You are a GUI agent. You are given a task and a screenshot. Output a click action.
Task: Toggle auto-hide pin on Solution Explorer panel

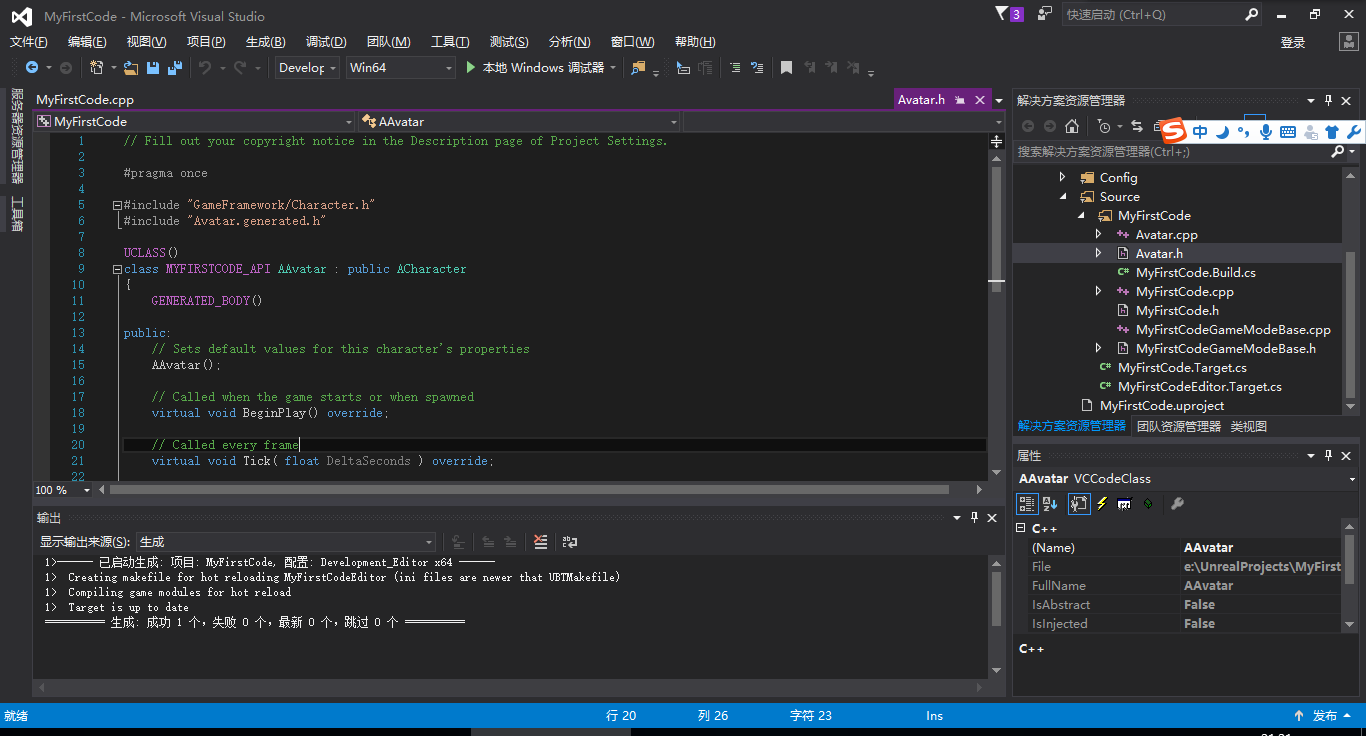pyautogui.click(x=1329, y=100)
